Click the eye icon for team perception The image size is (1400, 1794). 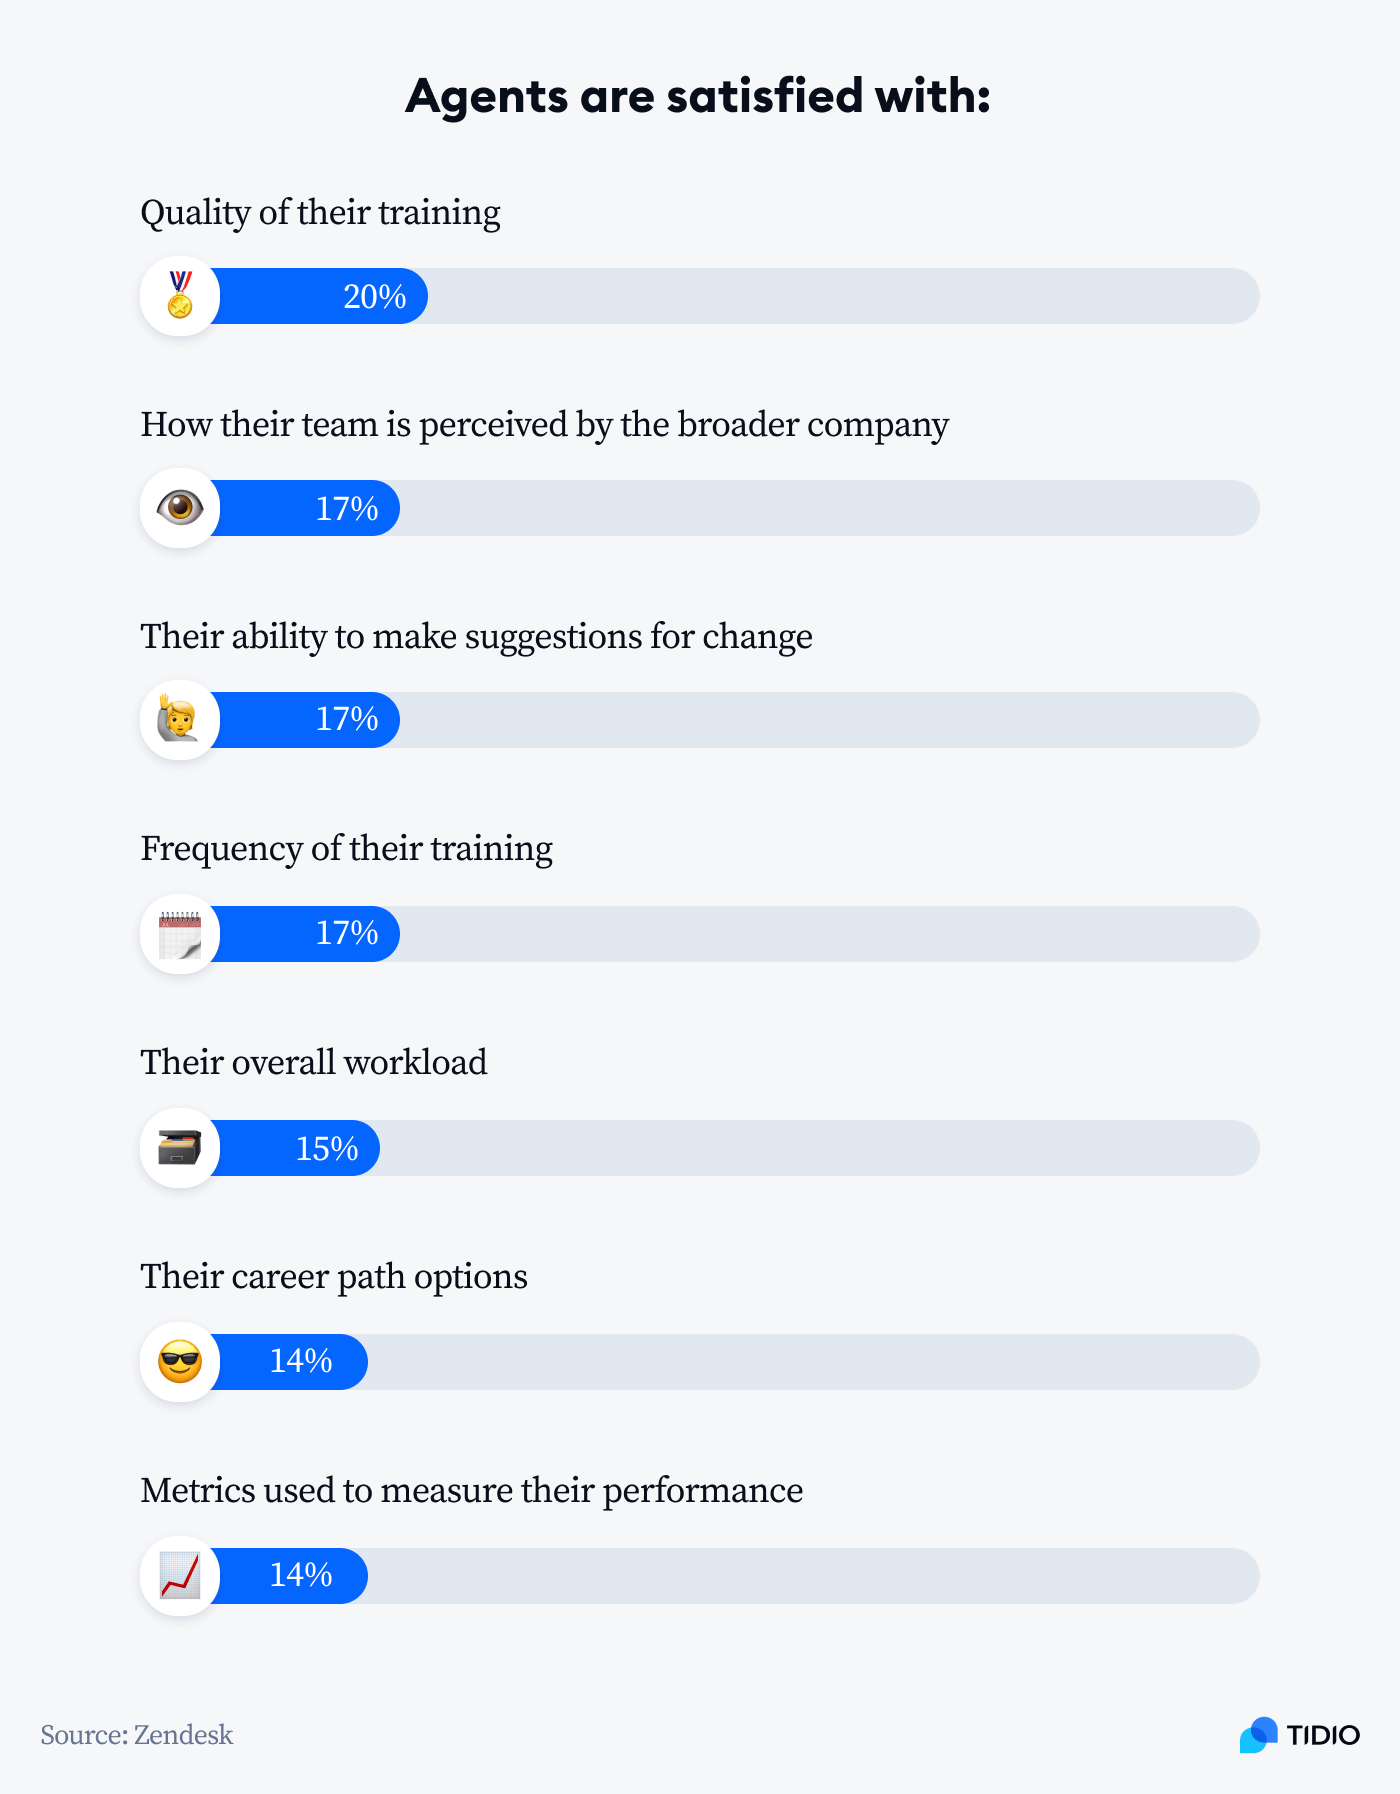[180, 508]
